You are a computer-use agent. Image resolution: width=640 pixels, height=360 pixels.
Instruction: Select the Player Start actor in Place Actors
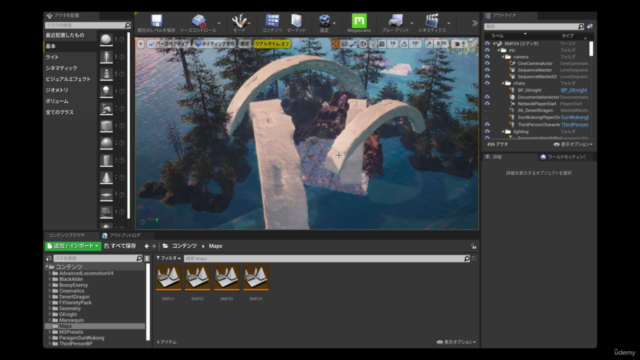106,108
